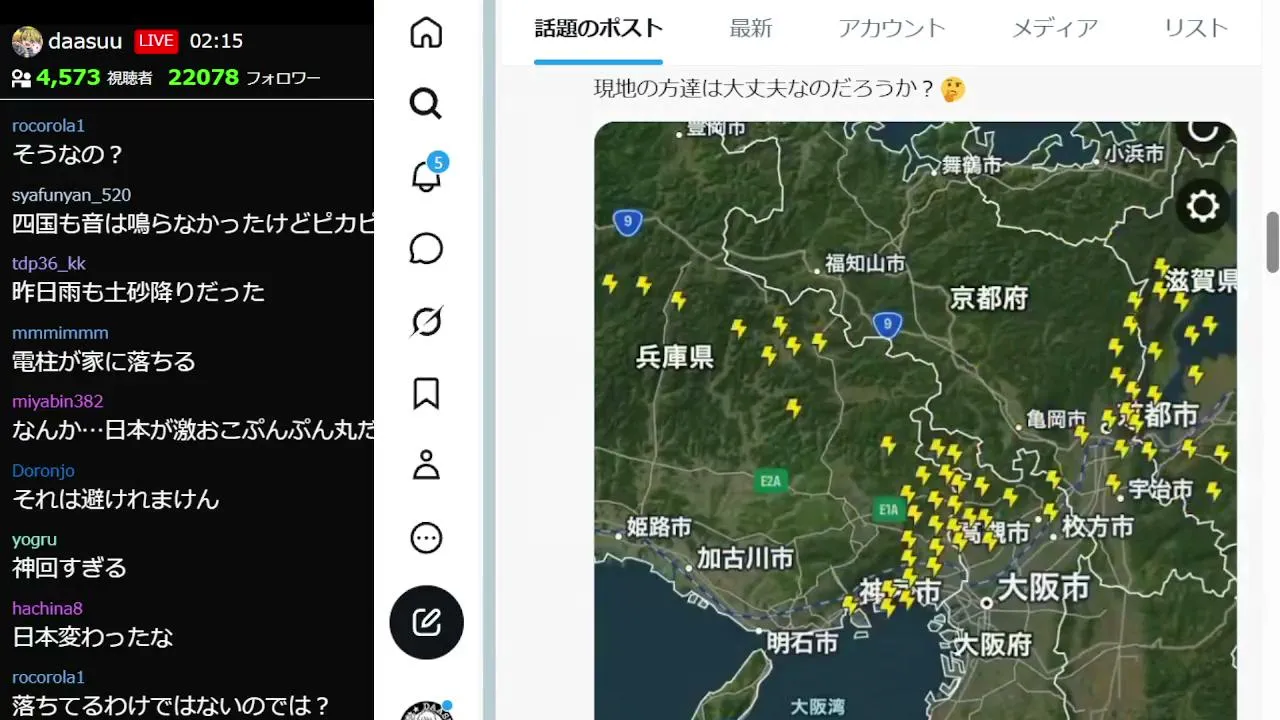
Task: Click the 小浜市 label on the map
Action: point(1134,154)
